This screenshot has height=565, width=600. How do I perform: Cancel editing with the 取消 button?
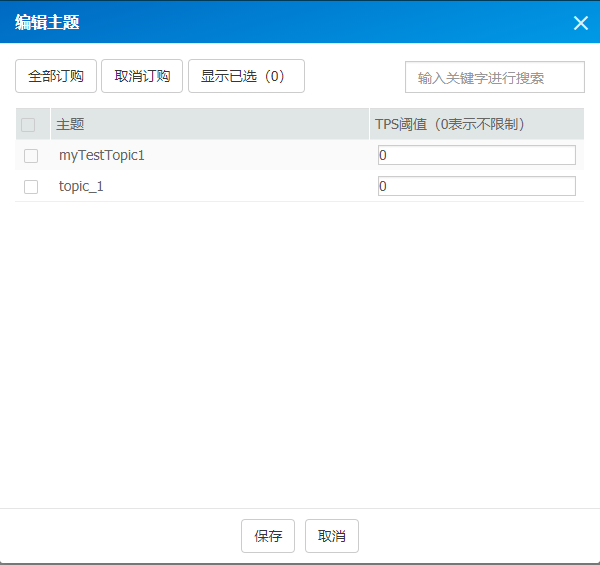tap(332, 536)
